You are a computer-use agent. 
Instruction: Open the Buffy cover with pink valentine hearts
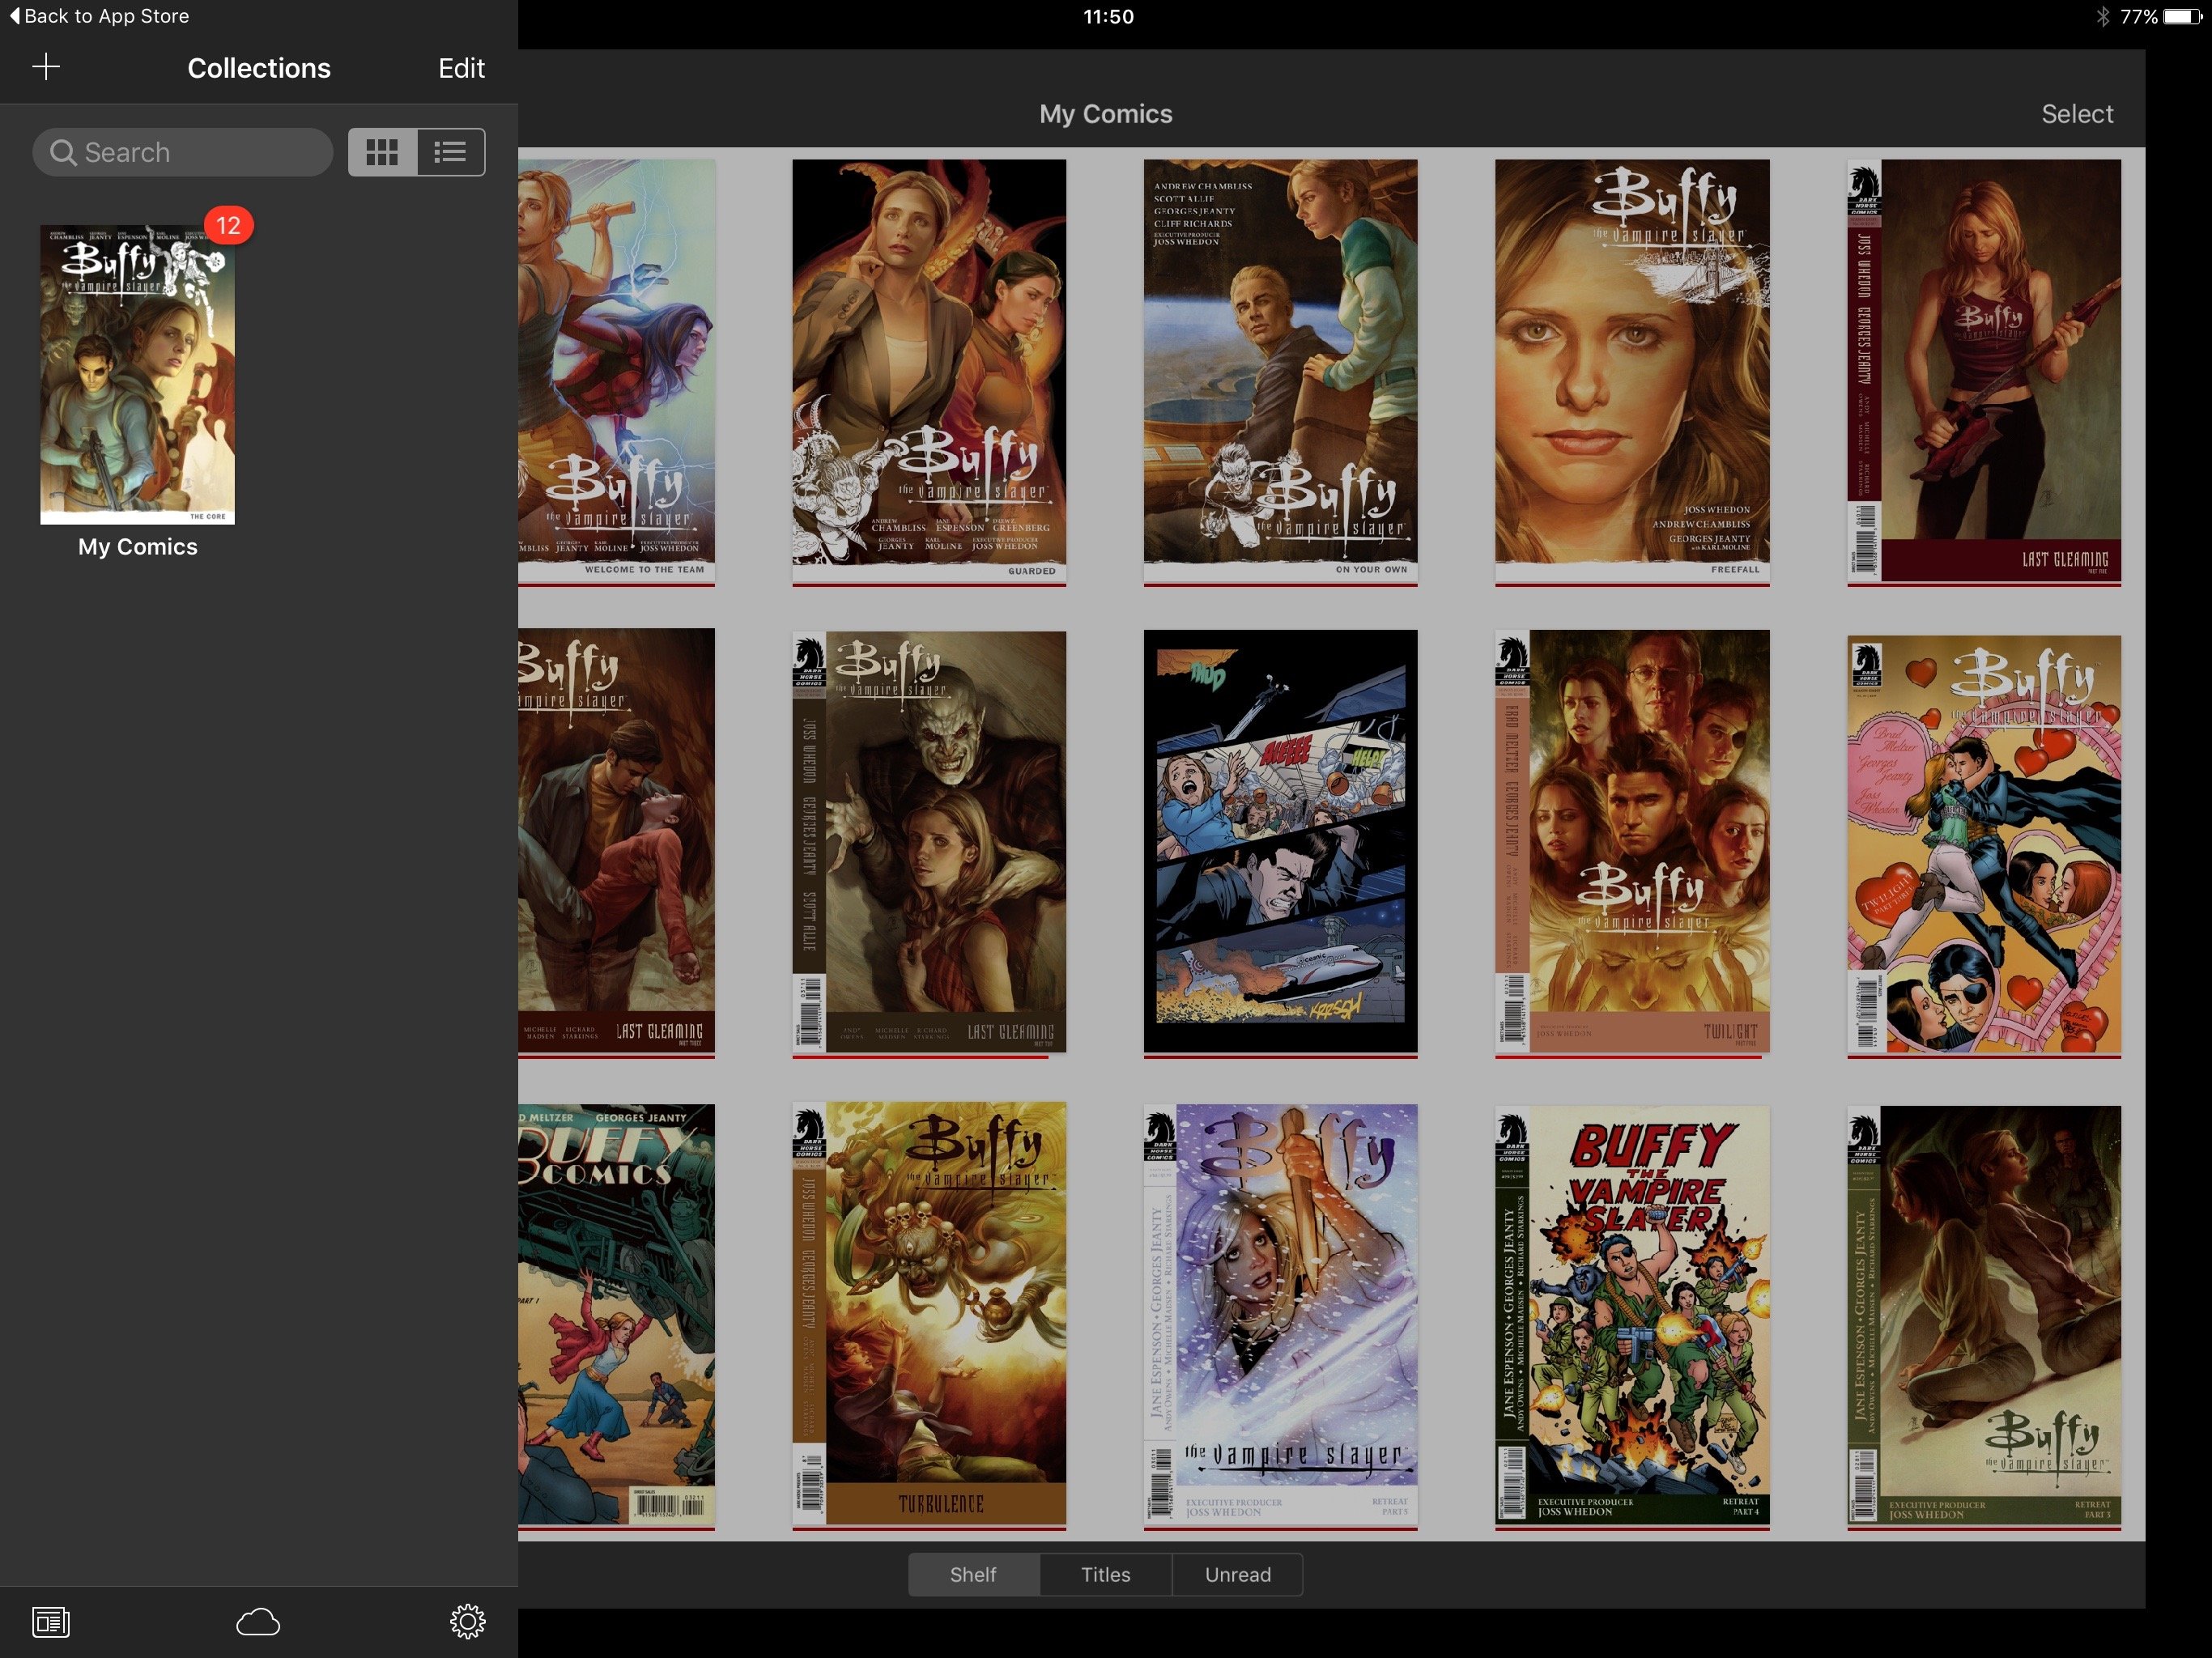point(1984,845)
